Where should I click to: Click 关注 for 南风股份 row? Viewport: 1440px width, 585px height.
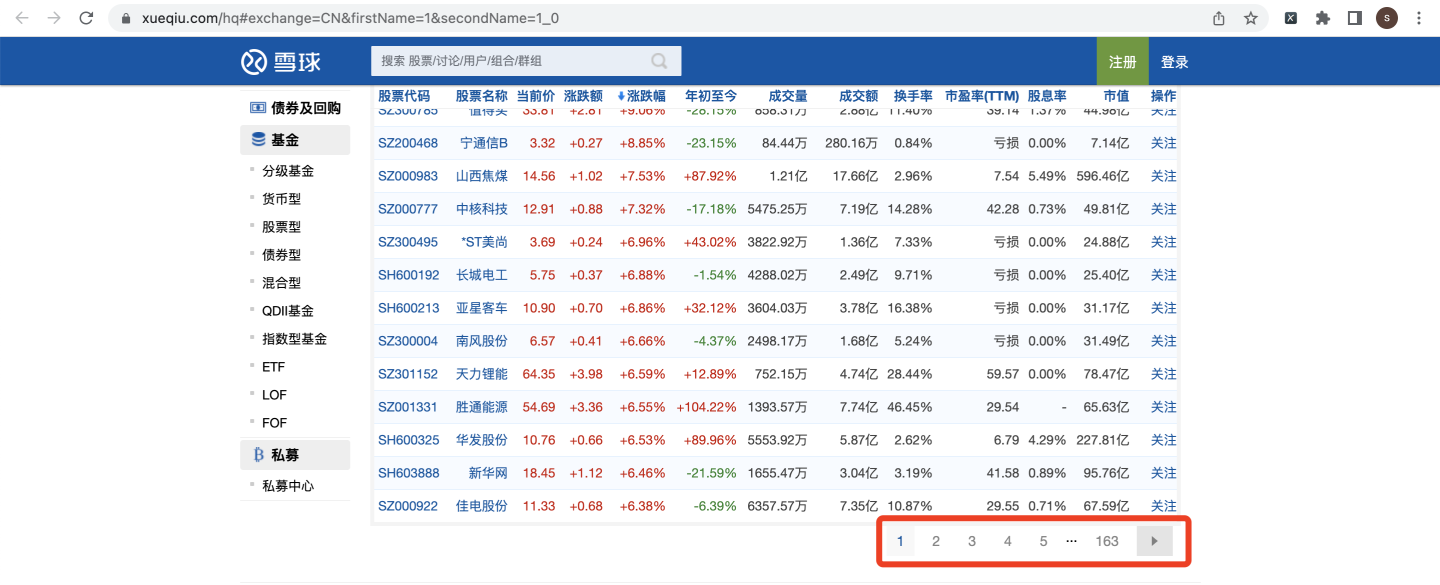tap(1164, 341)
